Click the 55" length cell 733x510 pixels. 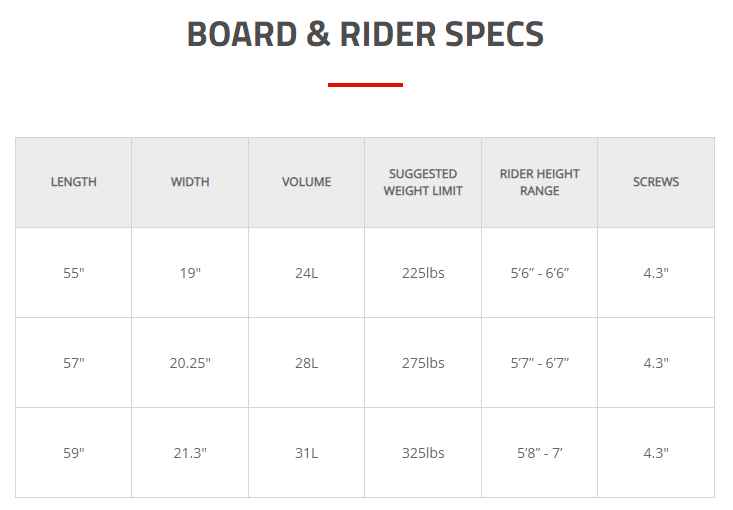(x=73, y=273)
